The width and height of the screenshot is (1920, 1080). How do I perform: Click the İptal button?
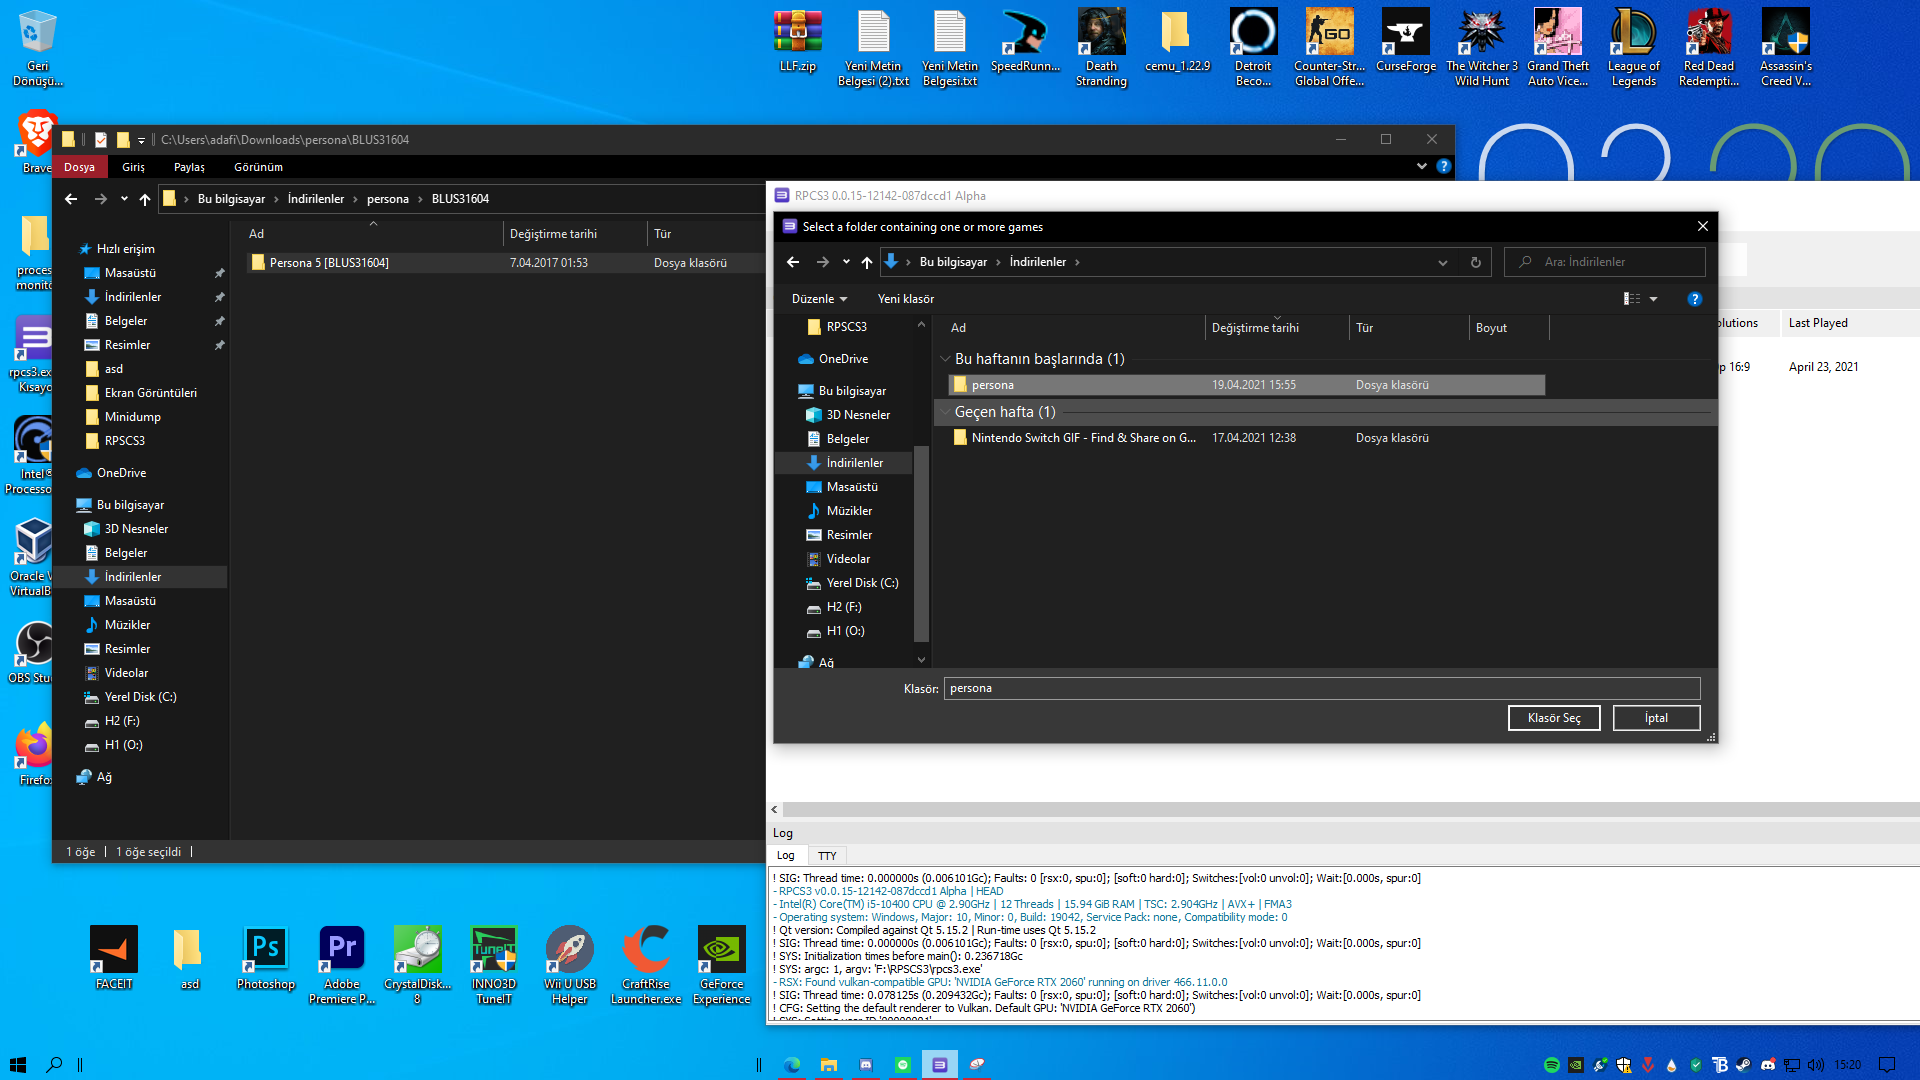(x=1656, y=718)
